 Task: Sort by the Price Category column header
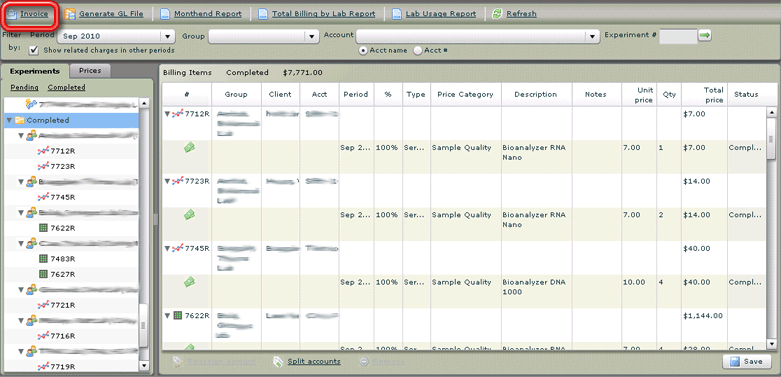tap(465, 95)
